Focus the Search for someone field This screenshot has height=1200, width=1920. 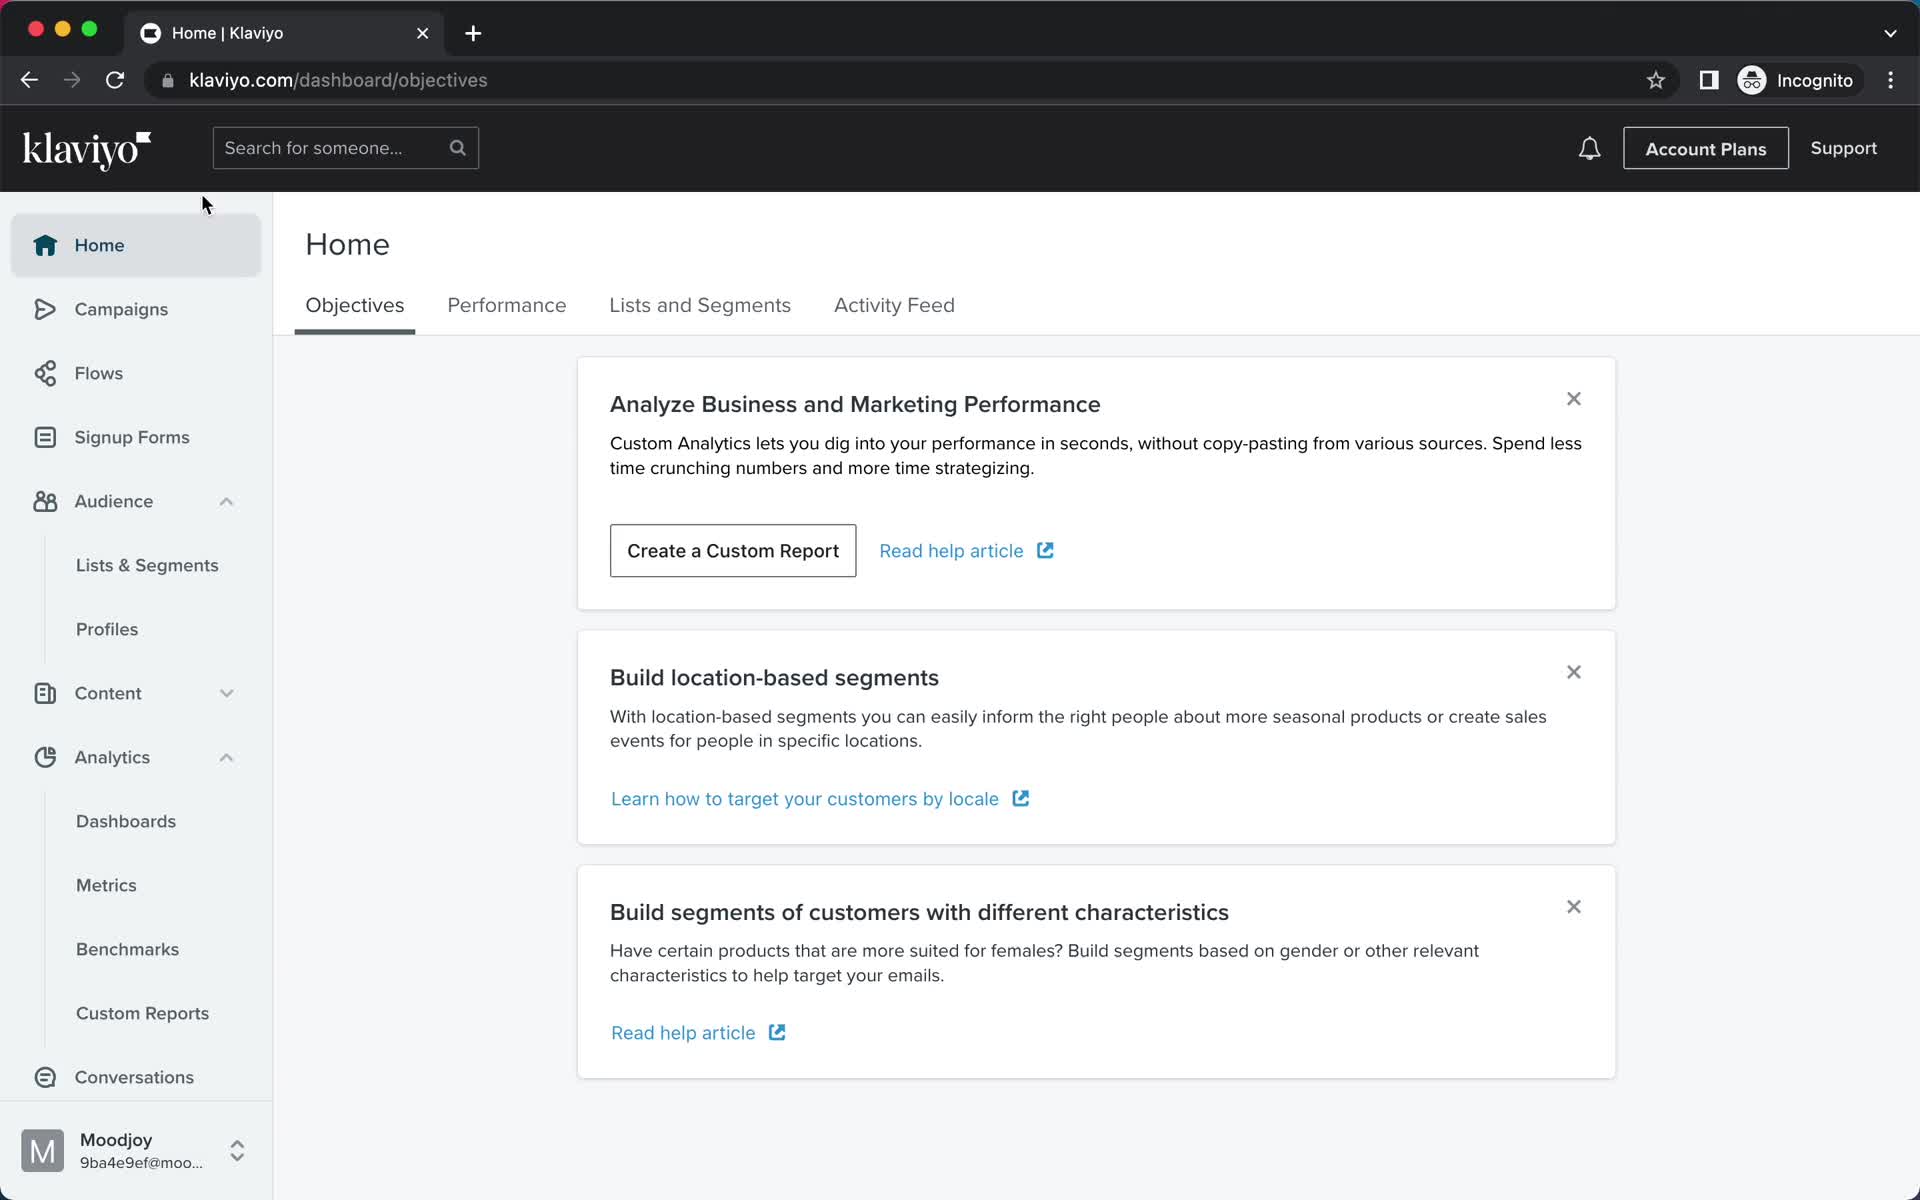(x=346, y=148)
